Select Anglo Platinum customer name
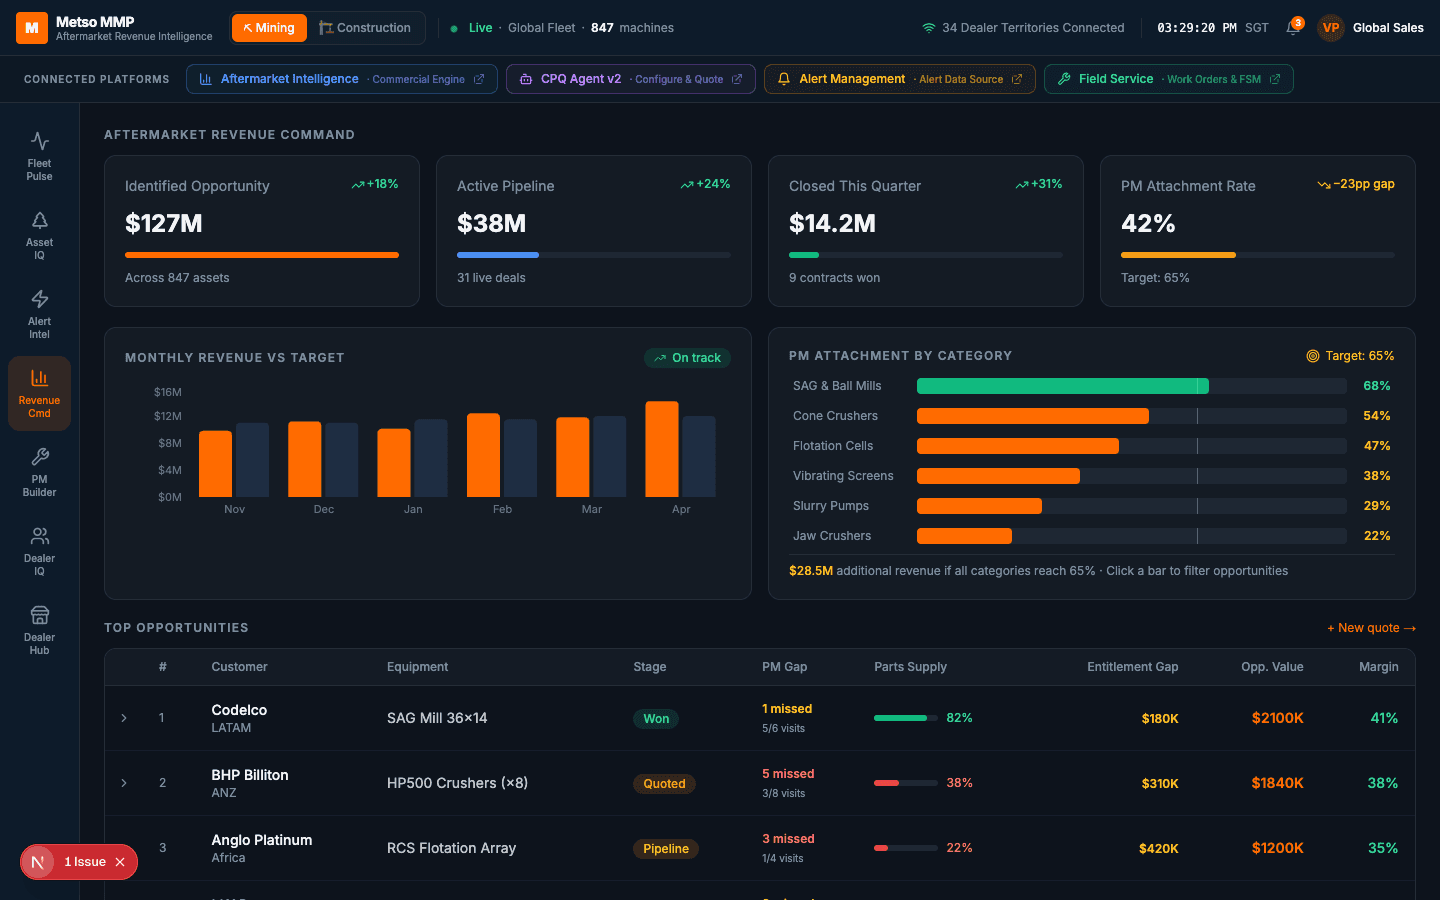The image size is (1440, 900). click(262, 840)
